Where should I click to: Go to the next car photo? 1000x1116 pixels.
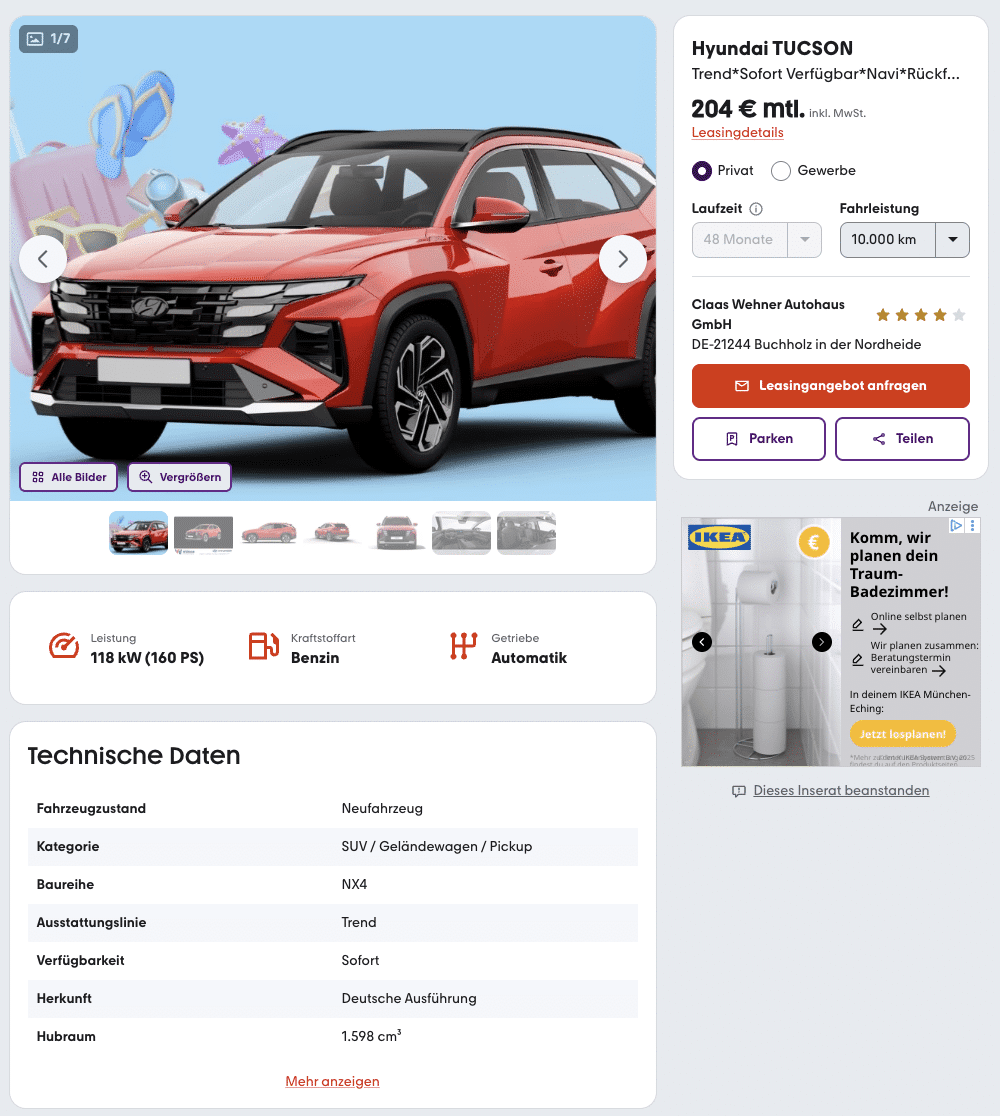coord(623,259)
